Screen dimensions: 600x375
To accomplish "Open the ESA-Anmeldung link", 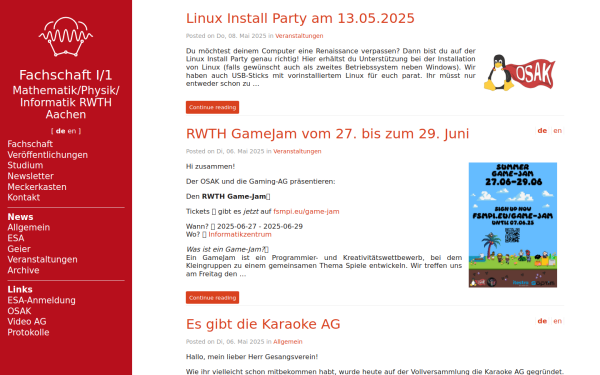I will coord(41,300).
